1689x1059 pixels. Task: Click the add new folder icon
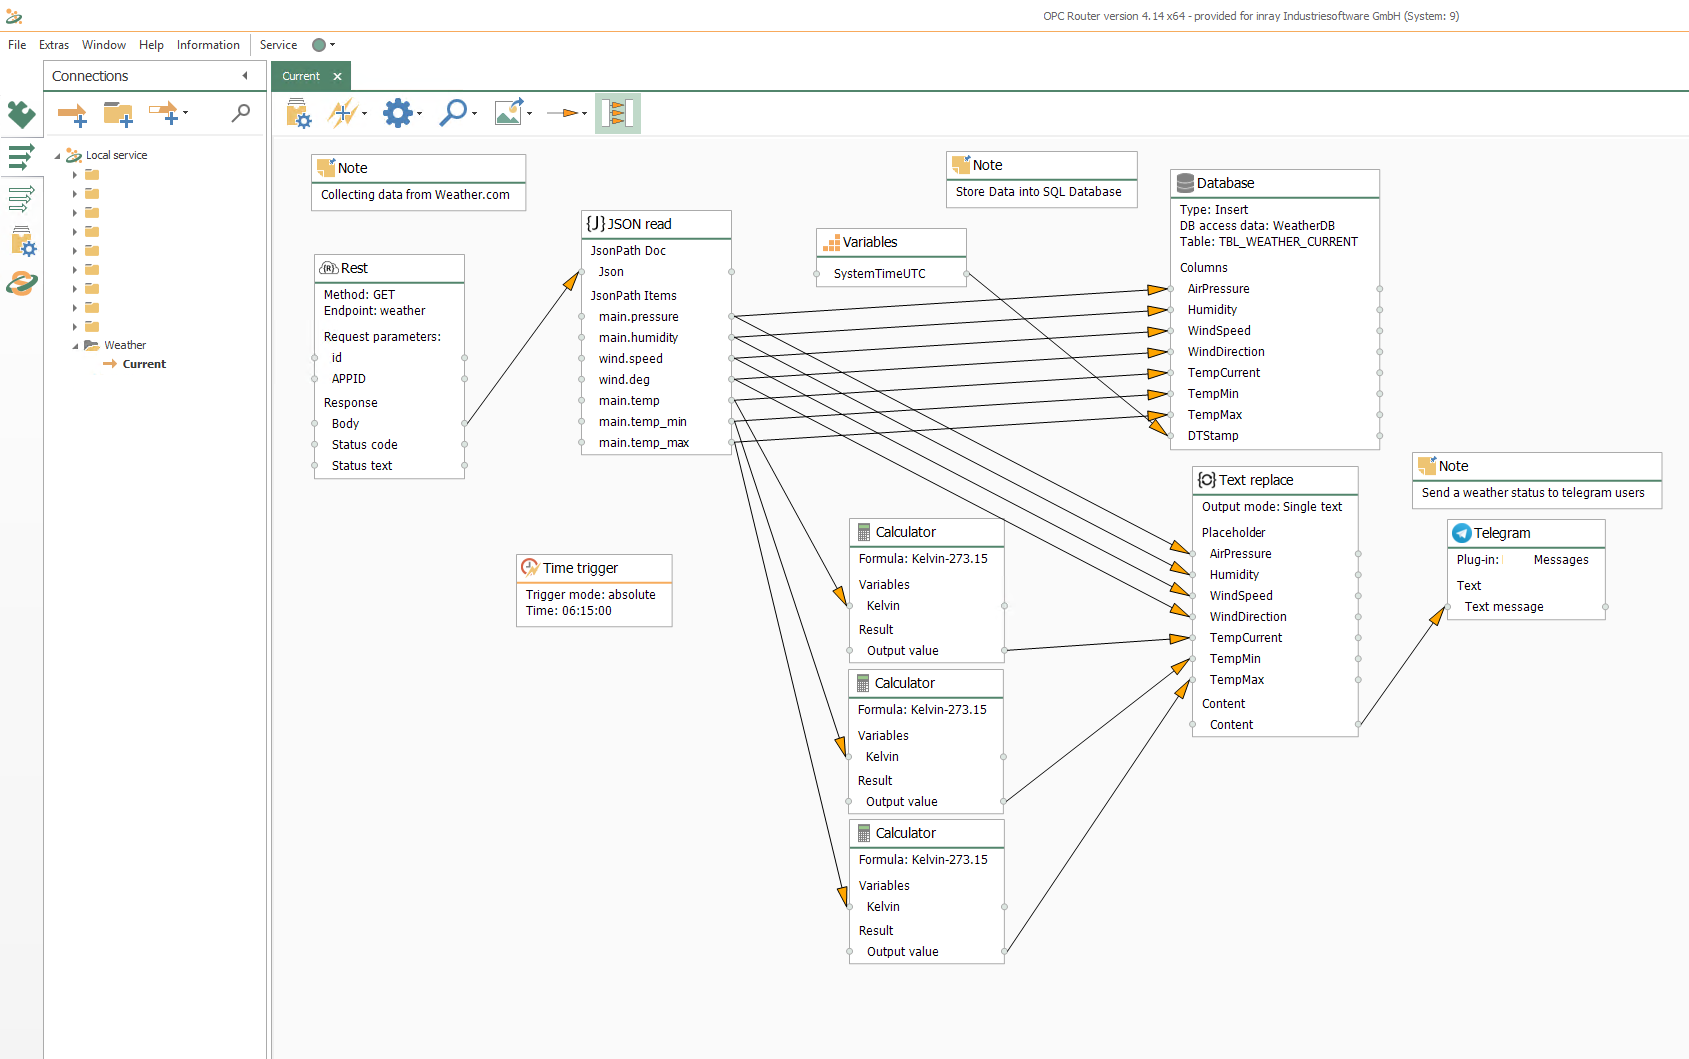tap(118, 115)
